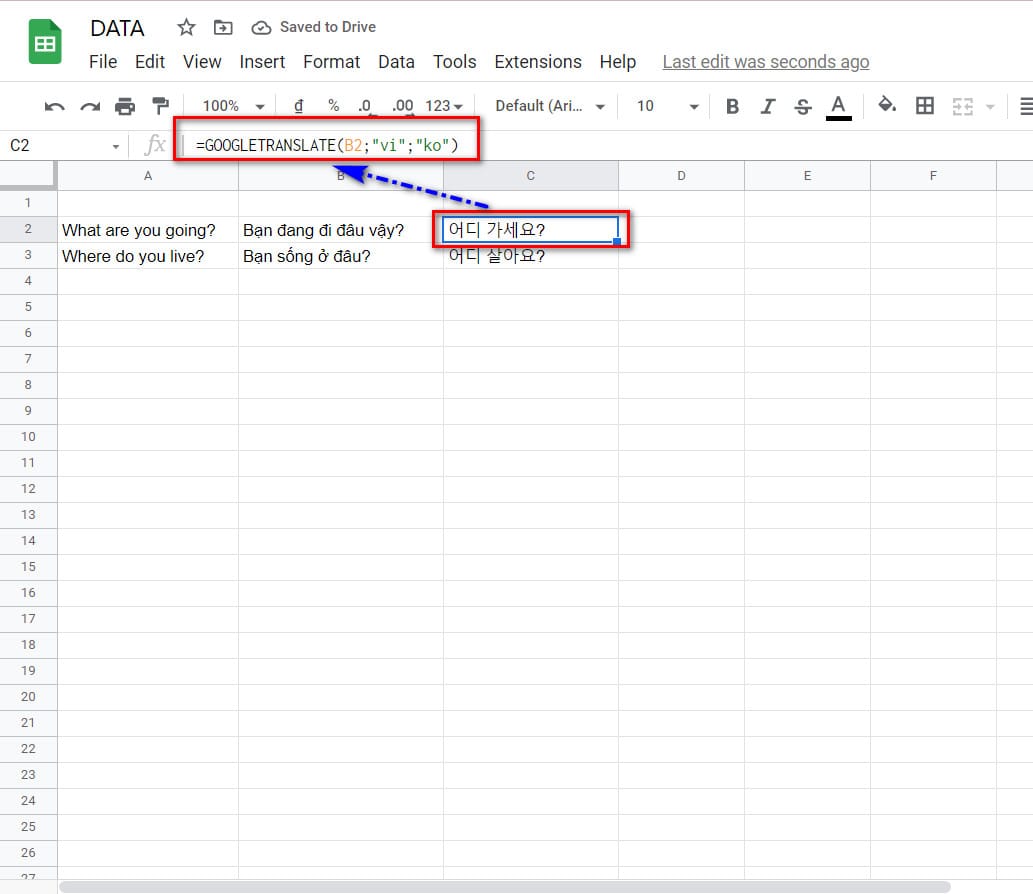Expand the Default (Arial) font dropdown
The width and height of the screenshot is (1033, 894).
click(x=551, y=106)
